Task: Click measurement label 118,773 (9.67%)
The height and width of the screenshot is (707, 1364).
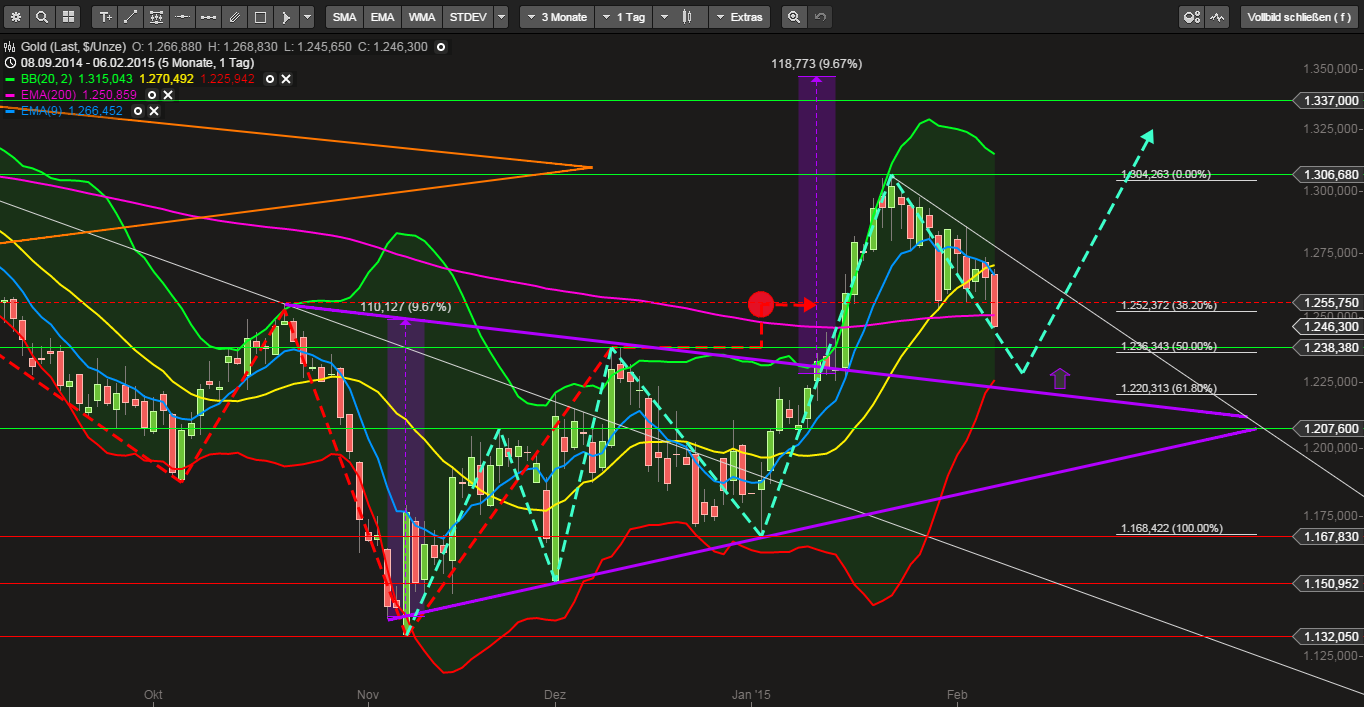Action: click(816, 63)
